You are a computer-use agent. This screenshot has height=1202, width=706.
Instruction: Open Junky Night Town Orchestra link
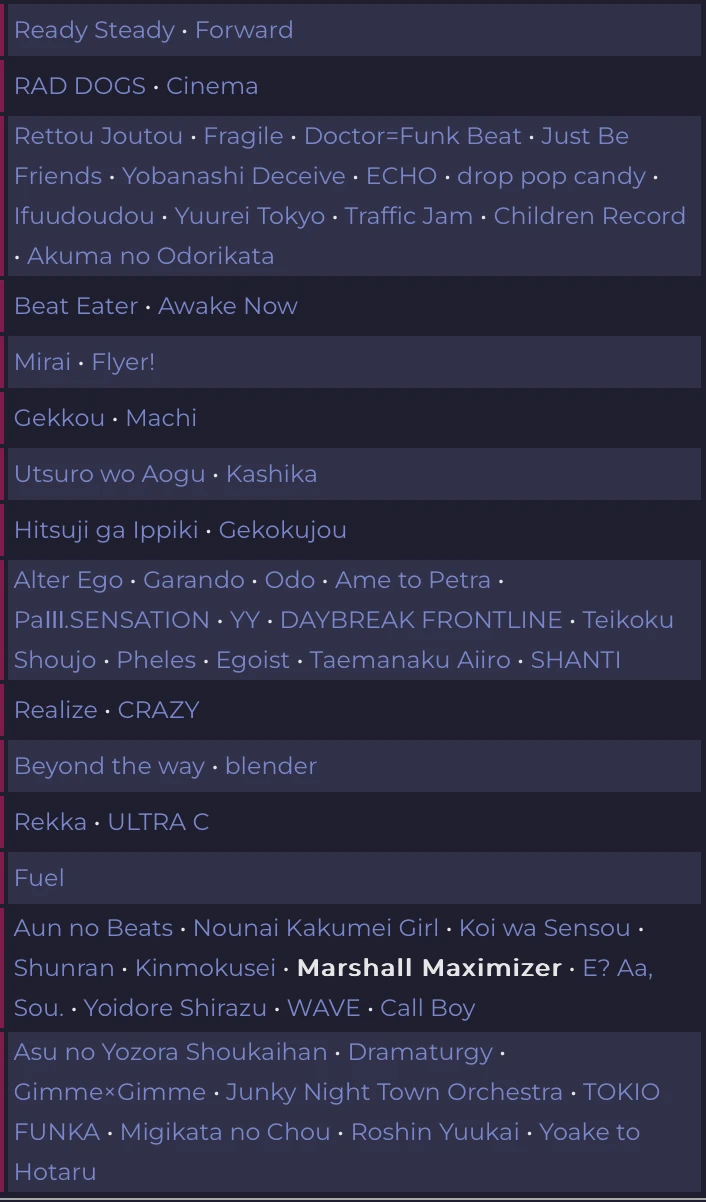pyautogui.click(x=394, y=1092)
